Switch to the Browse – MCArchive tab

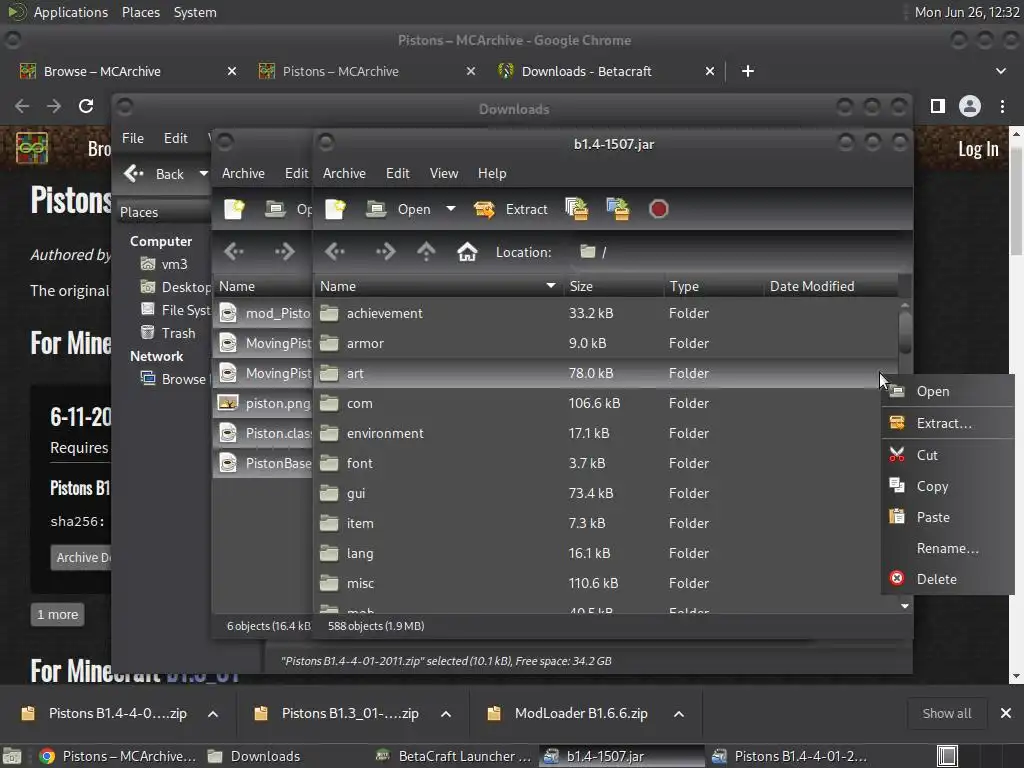(103, 71)
